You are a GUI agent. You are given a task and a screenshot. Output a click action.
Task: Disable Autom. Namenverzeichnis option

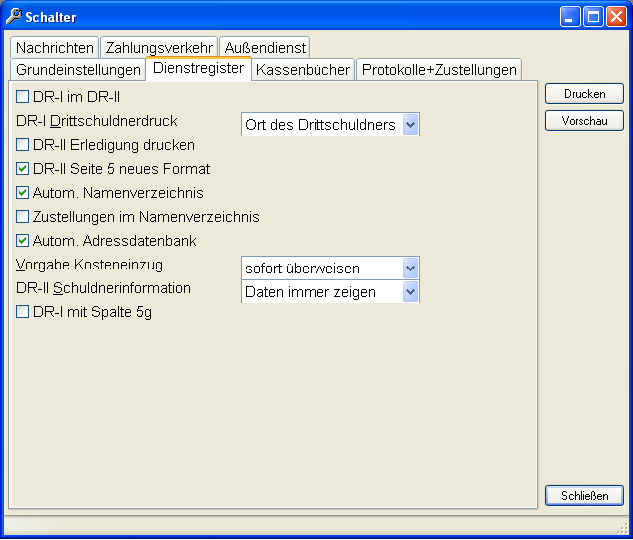22,193
